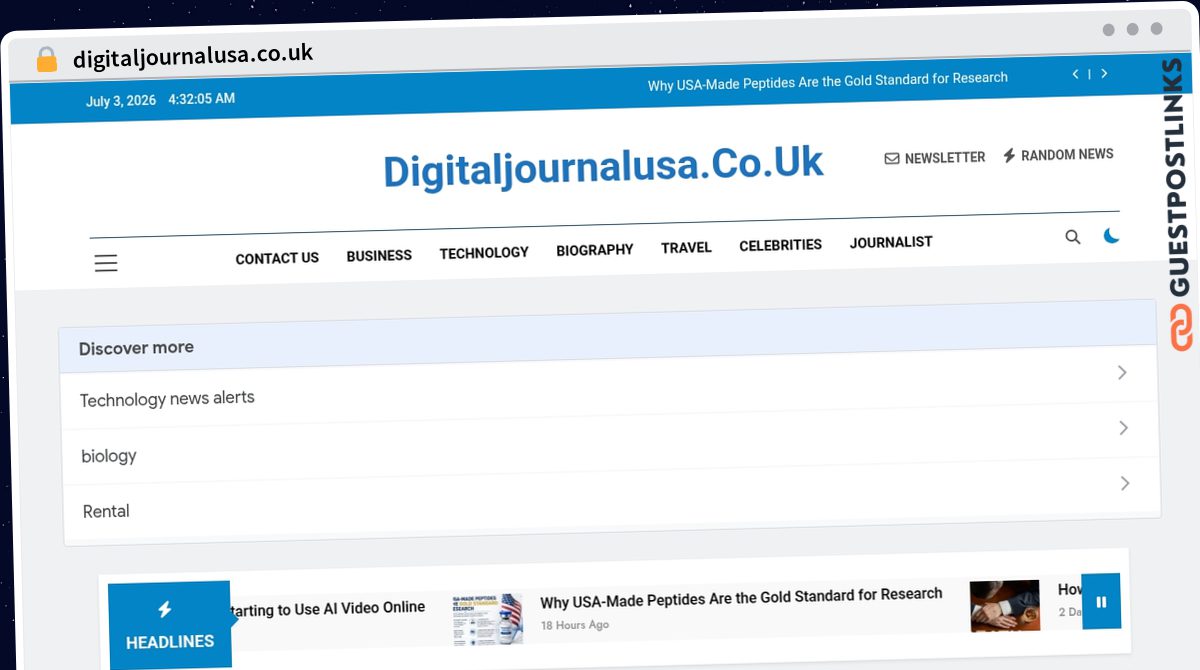This screenshot has height=670, width=1200.
Task: Click the Discover more heading
Action: pyautogui.click(x=136, y=348)
